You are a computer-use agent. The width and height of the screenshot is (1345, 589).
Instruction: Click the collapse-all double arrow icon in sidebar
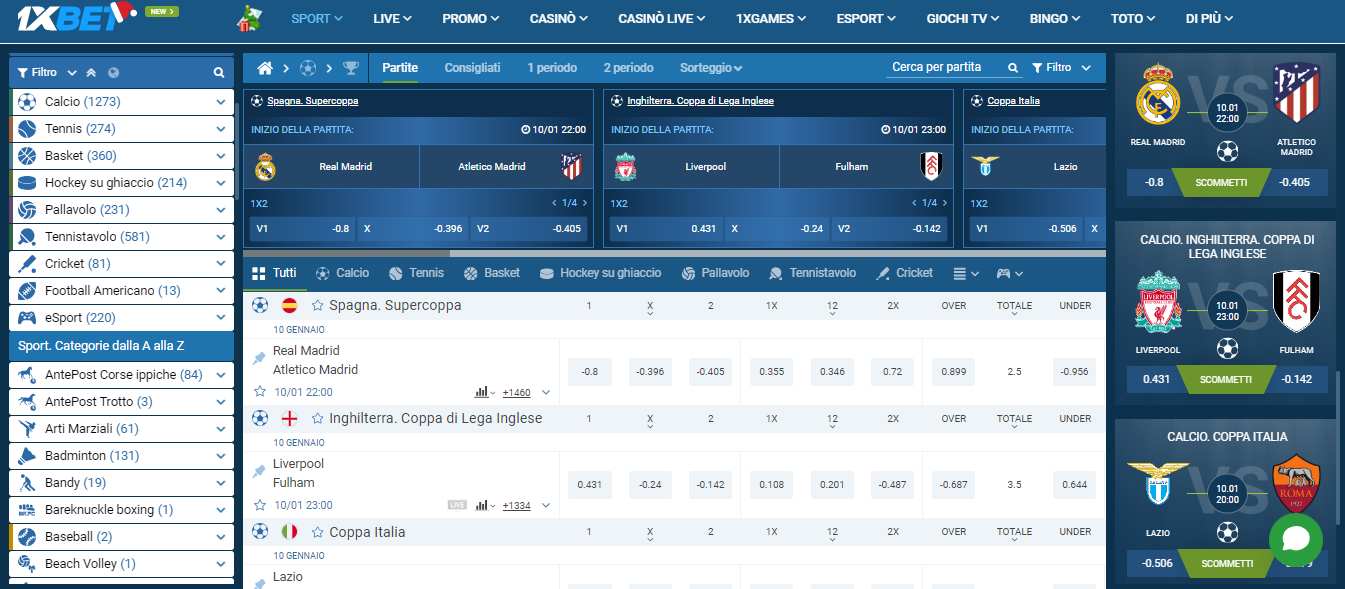tap(91, 73)
